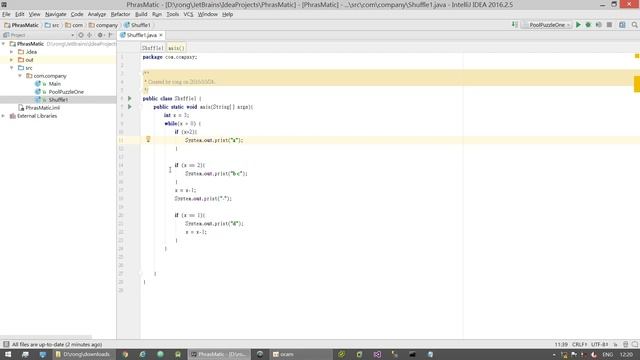Viewport: 640px width, 360px height.
Task: Select Main class in project tree
Action: (x=55, y=84)
